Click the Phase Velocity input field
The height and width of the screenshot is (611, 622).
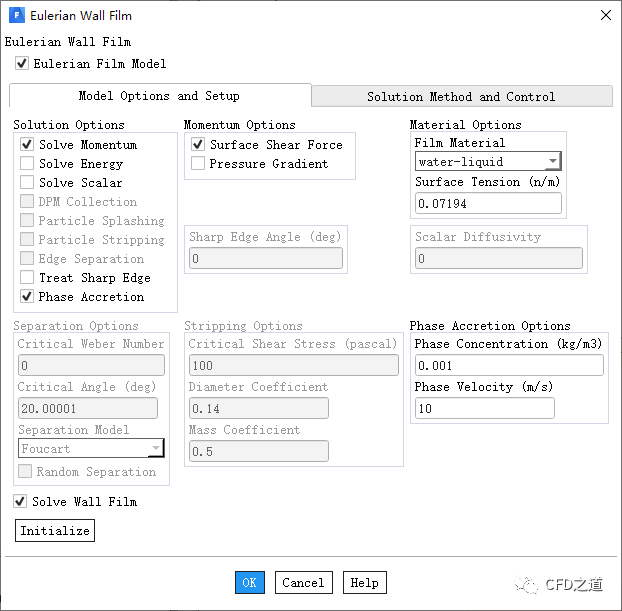(x=485, y=408)
